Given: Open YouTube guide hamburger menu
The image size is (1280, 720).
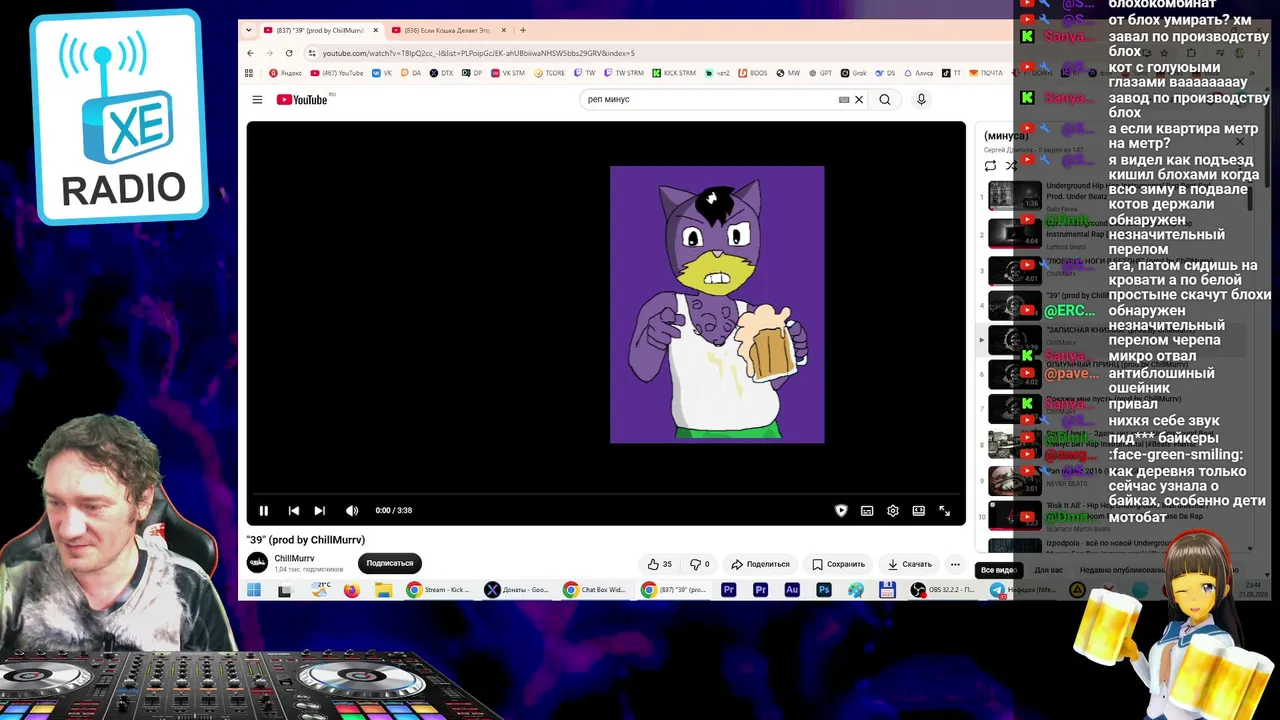Looking at the screenshot, I should pyautogui.click(x=257, y=99).
